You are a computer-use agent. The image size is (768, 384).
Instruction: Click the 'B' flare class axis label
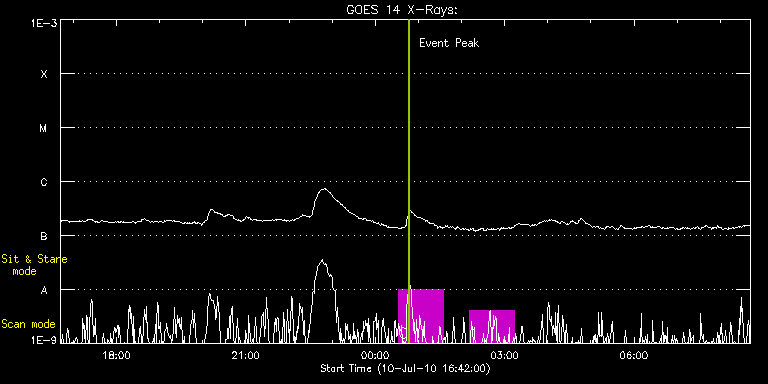44,236
